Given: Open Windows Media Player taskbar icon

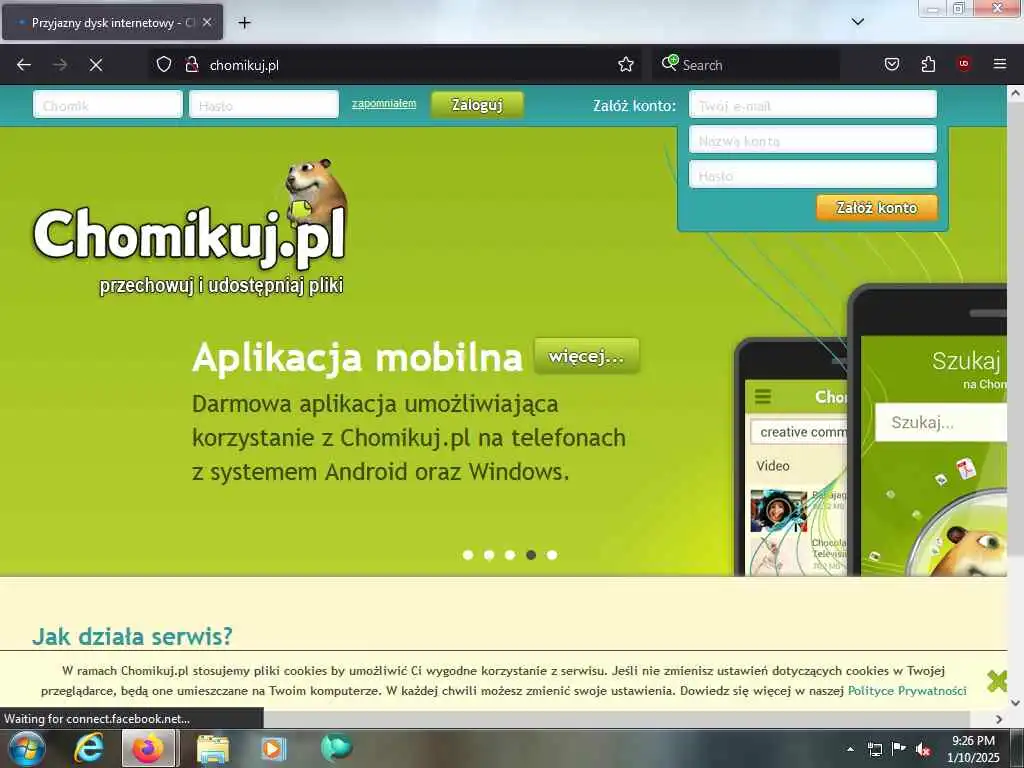Looking at the screenshot, I should tap(273, 748).
